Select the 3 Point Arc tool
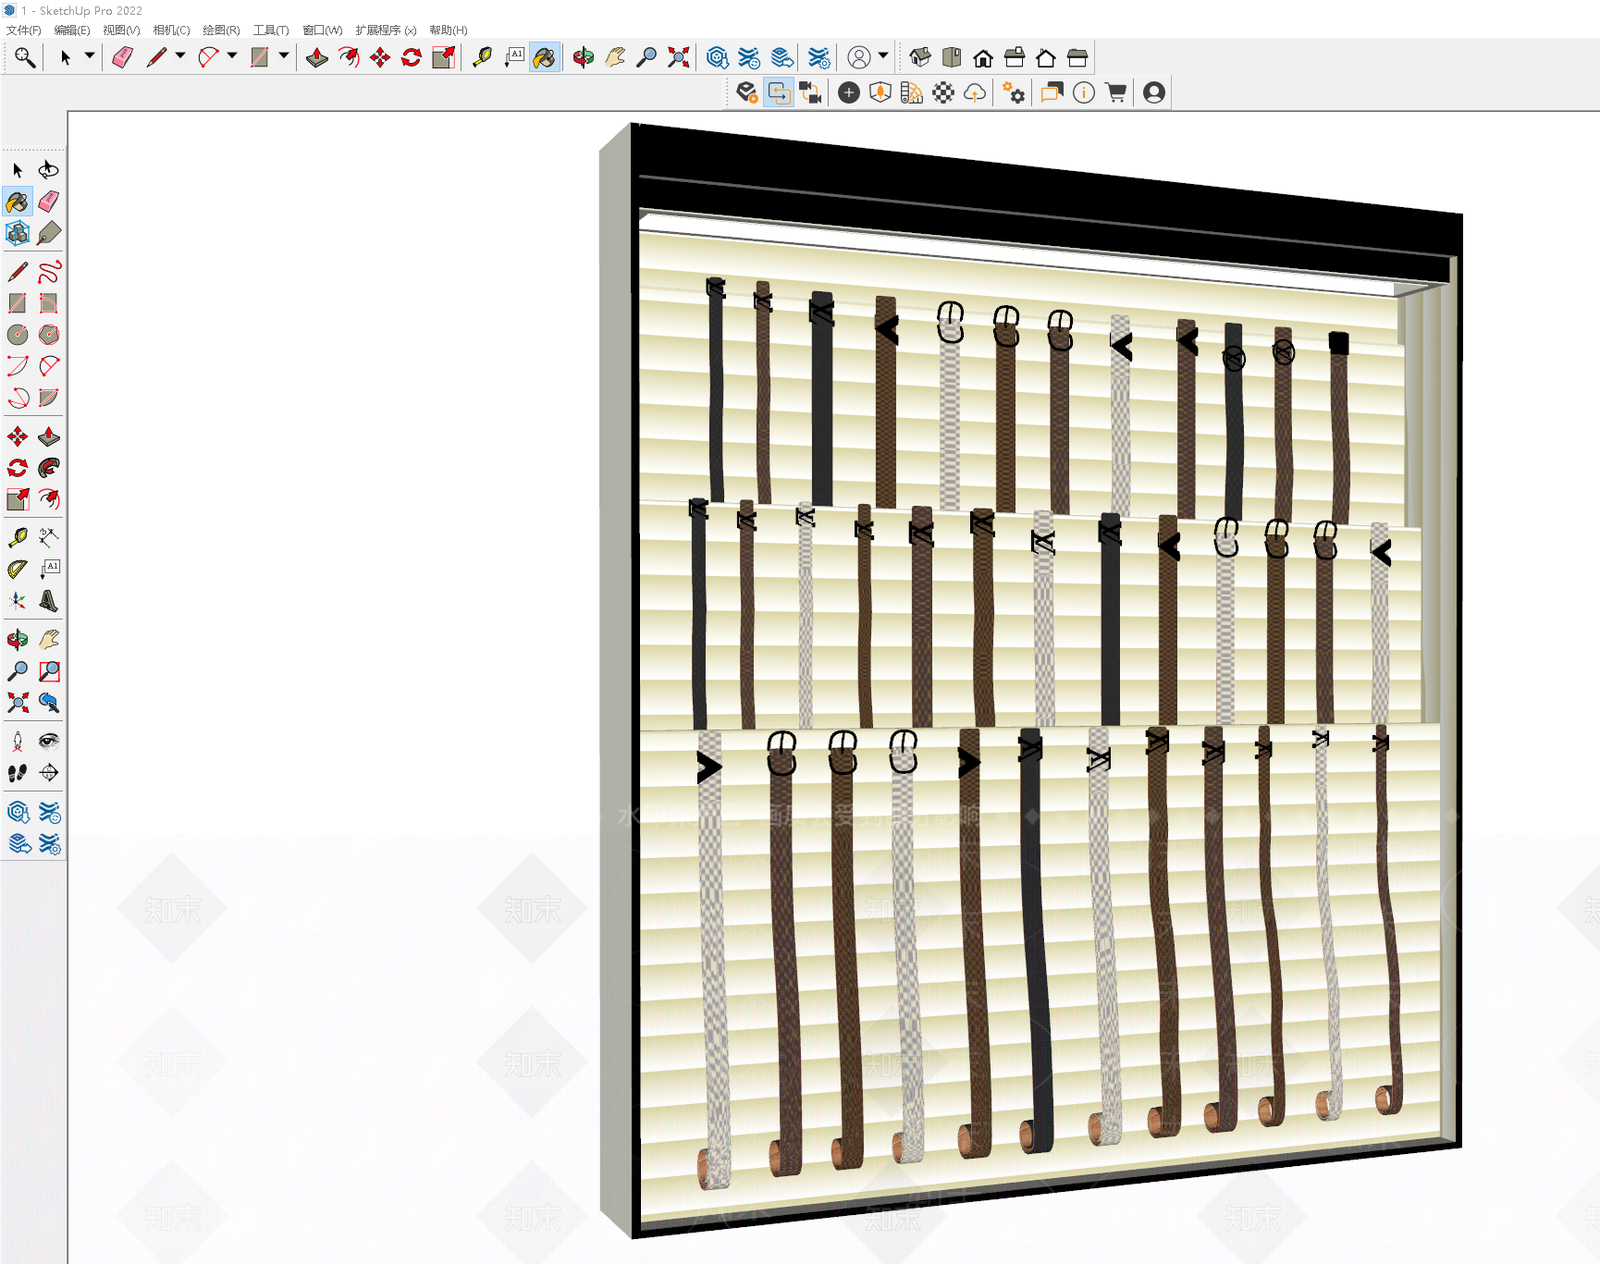 pos(17,398)
